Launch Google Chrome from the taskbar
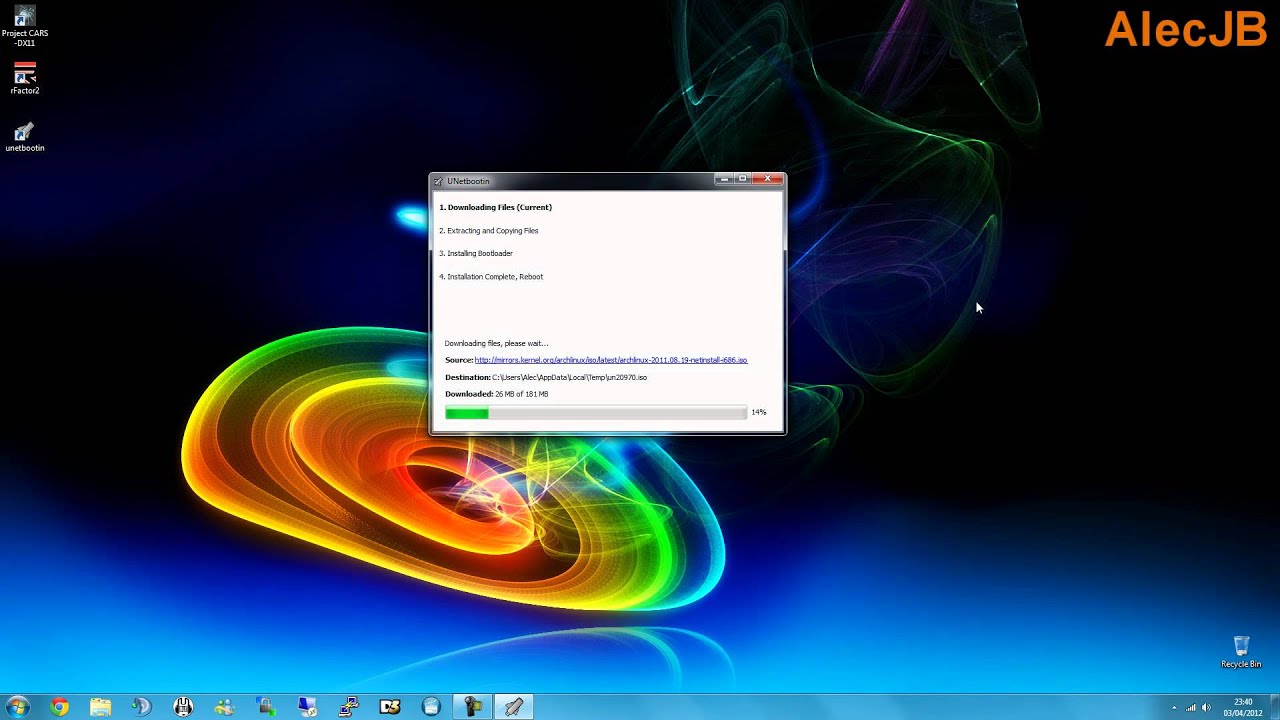The width and height of the screenshot is (1280, 720). 59,707
